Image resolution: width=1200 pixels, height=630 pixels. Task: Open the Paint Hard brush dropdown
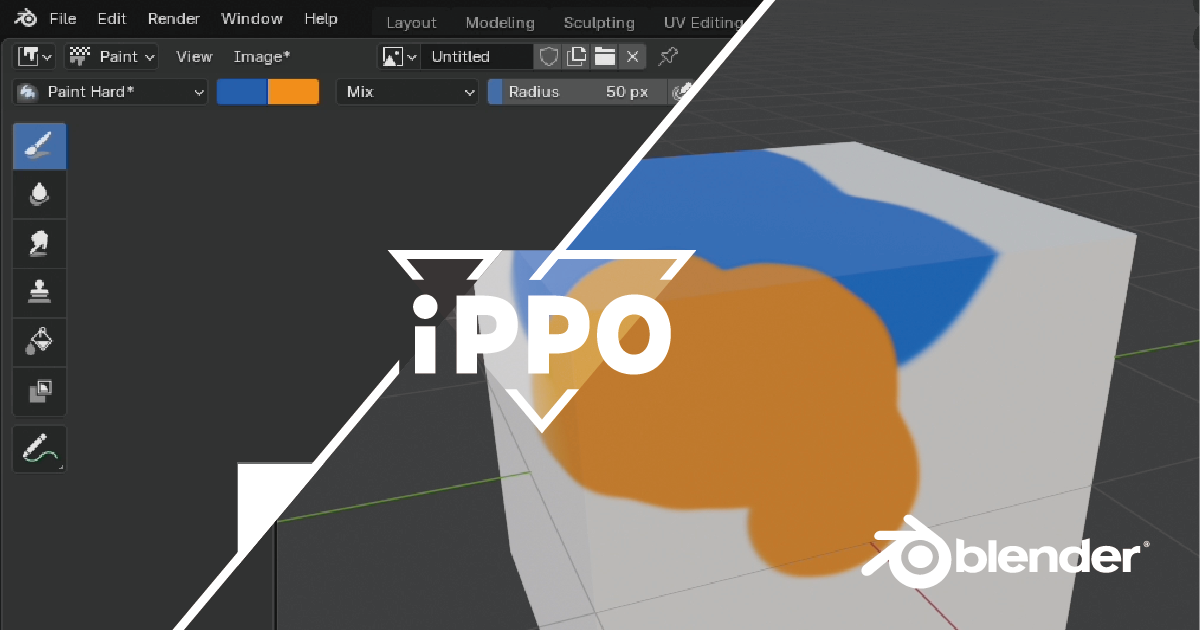point(111,92)
